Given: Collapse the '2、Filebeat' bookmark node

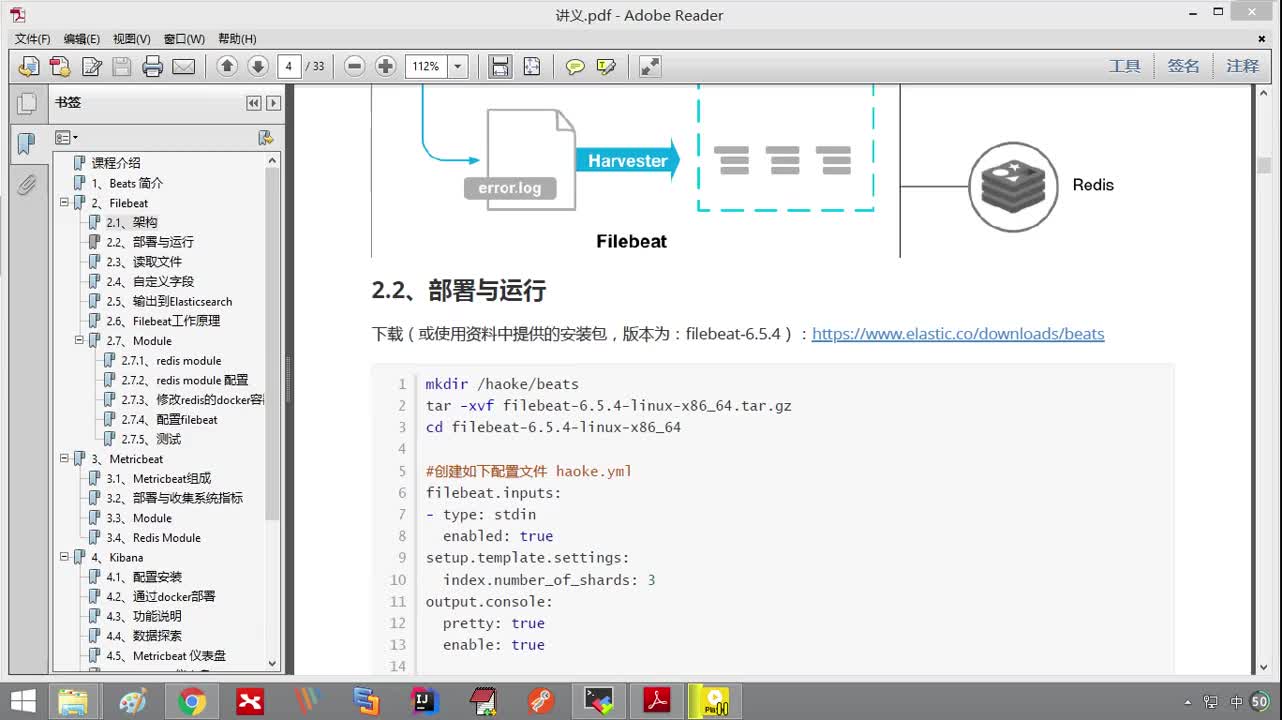Looking at the screenshot, I should coord(64,202).
